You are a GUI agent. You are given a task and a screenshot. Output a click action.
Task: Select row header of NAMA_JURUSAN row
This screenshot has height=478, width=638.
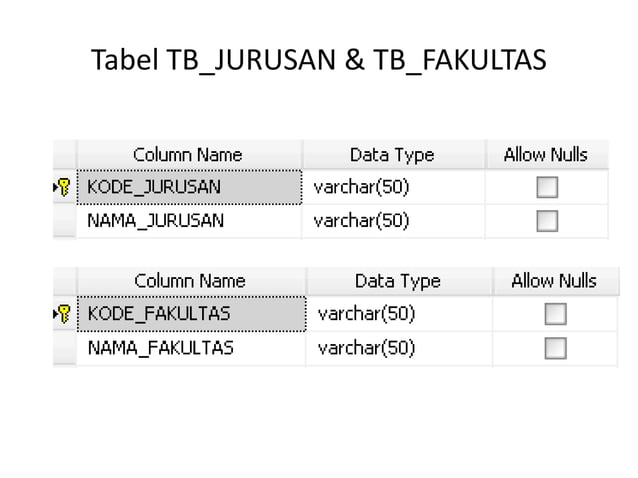65,221
